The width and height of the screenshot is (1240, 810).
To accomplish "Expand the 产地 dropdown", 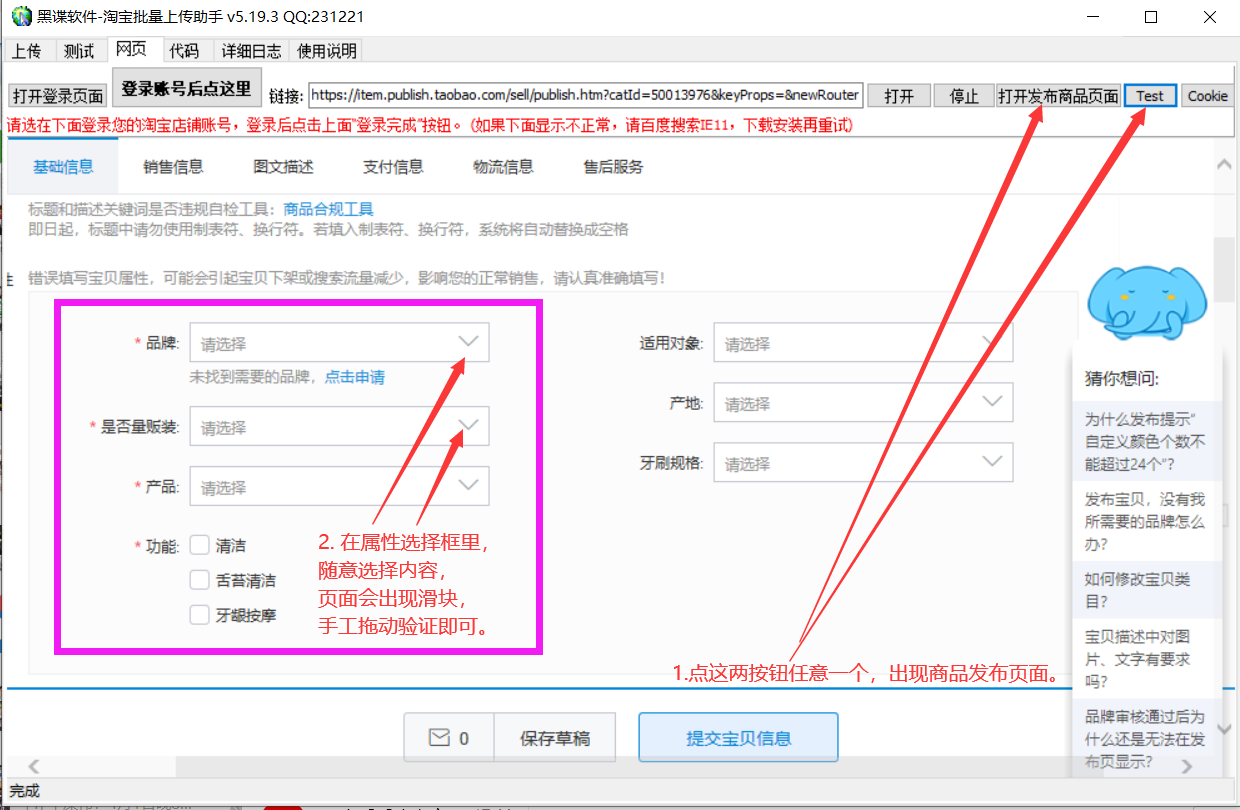I will (x=863, y=403).
